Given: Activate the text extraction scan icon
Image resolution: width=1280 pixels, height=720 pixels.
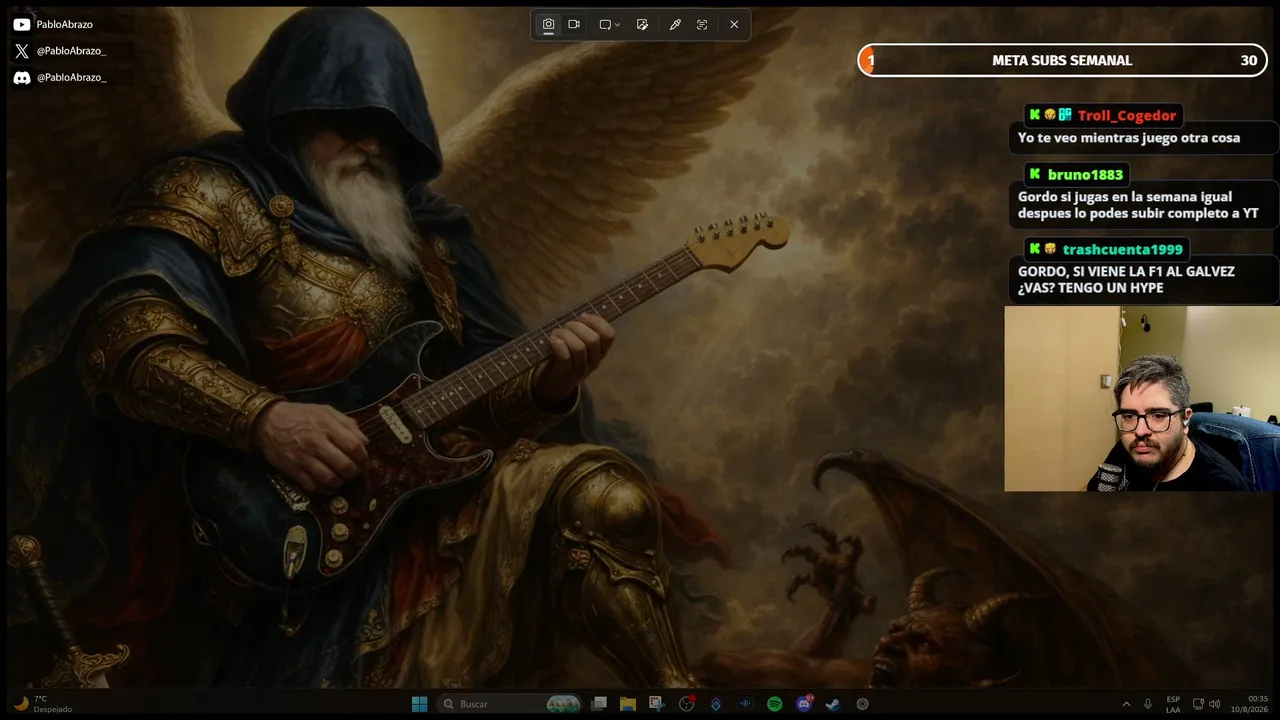Looking at the screenshot, I should tap(702, 25).
